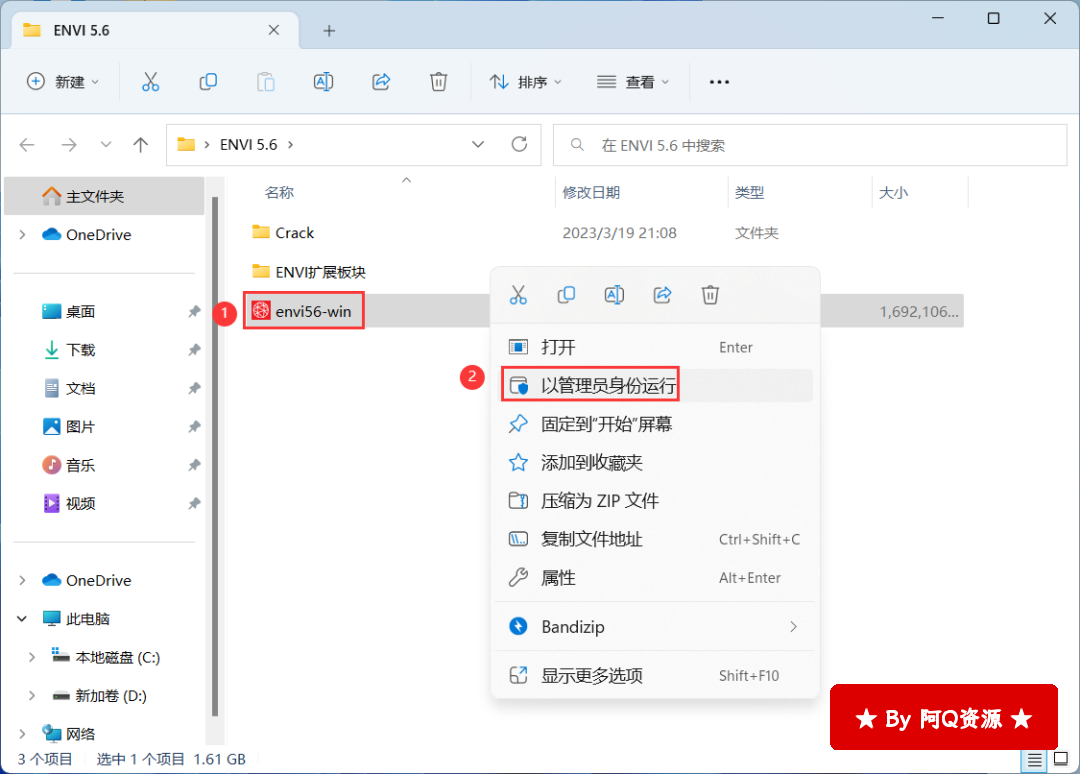Viewport: 1080px width, 774px height.
Task: Unpin 桌面 using its pin icon
Action: point(194,312)
